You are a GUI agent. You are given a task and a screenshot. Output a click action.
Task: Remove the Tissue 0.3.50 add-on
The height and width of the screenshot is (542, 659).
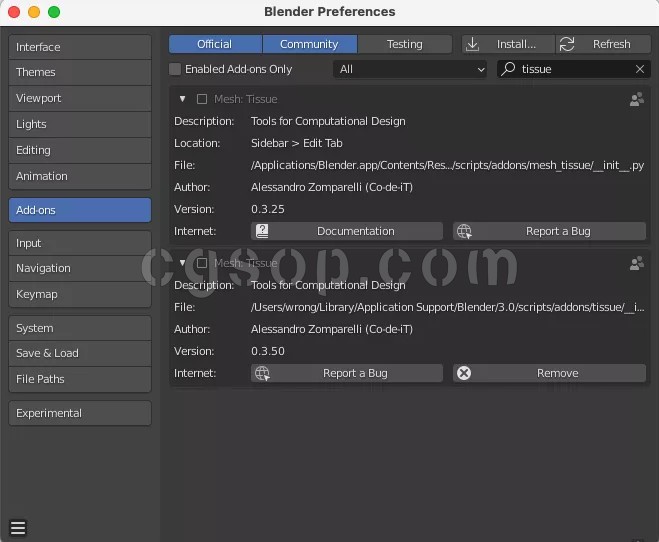coord(549,373)
